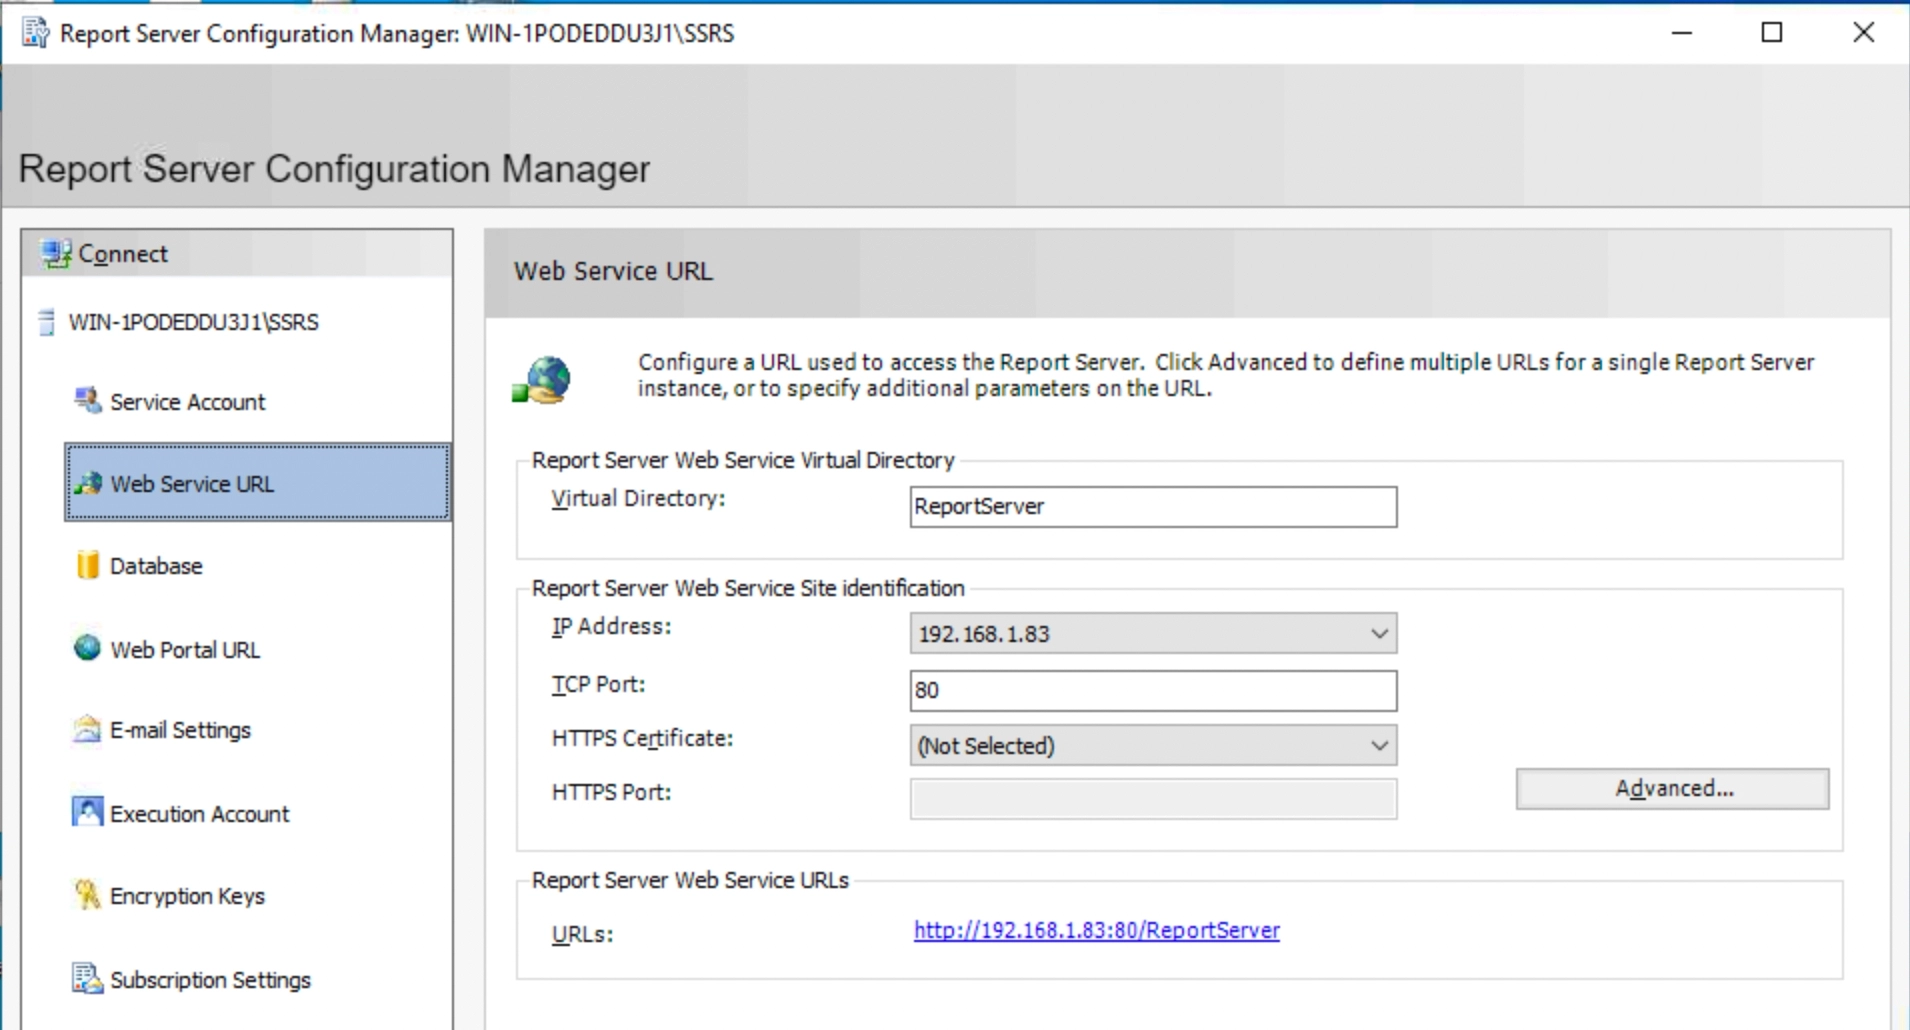Click the Encryption Keys icon
The height and width of the screenshot is (1030, 1910).
(x=88, y=895)
